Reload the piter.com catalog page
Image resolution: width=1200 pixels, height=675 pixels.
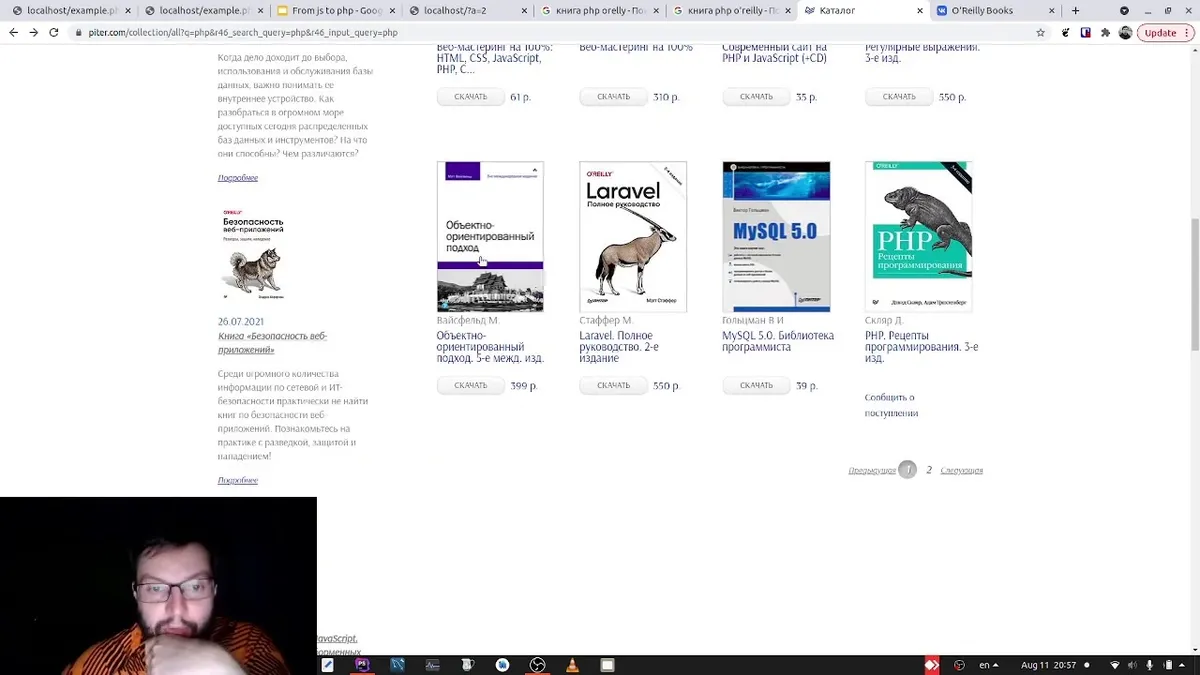click(55, 32)
